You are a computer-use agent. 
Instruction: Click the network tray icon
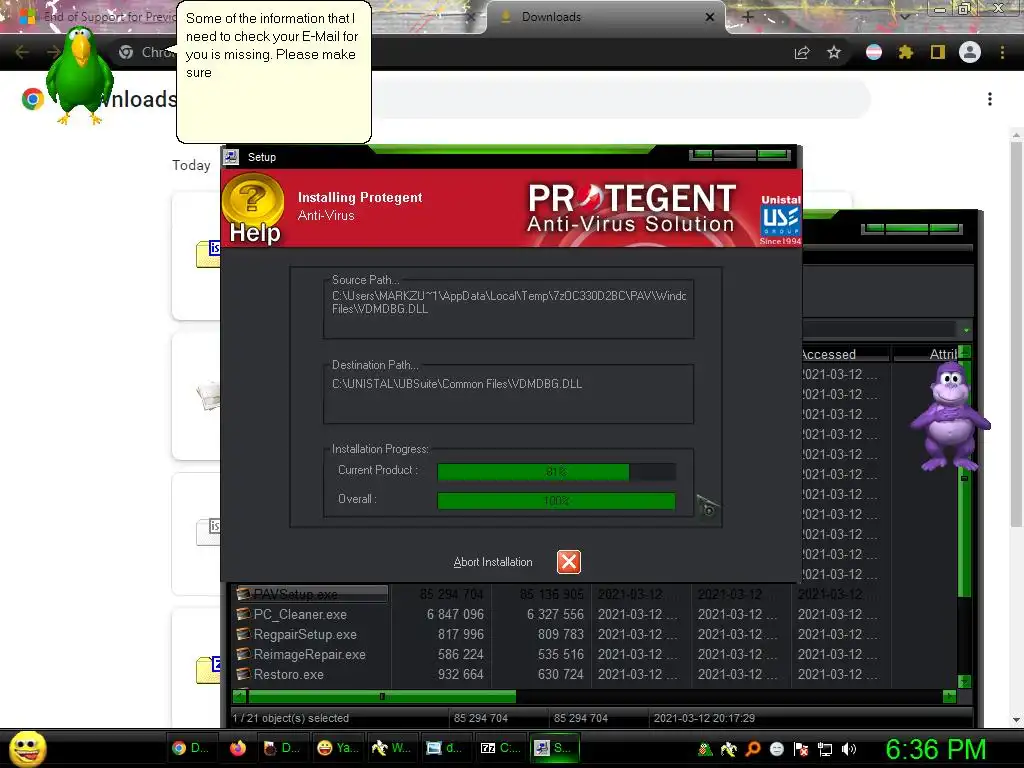tap(825, 749)
